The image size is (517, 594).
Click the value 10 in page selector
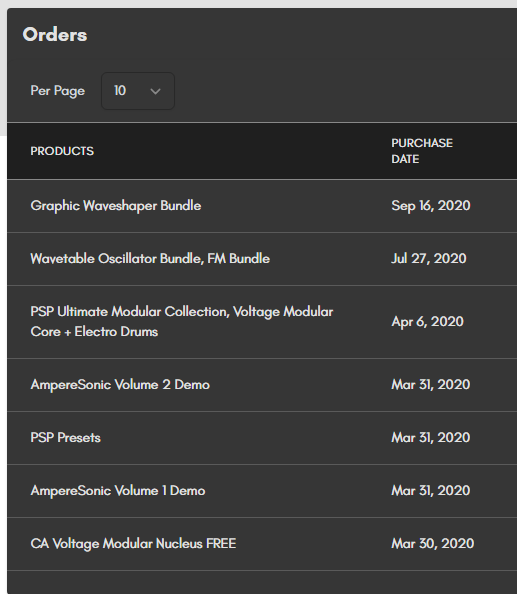coord(120,91)
